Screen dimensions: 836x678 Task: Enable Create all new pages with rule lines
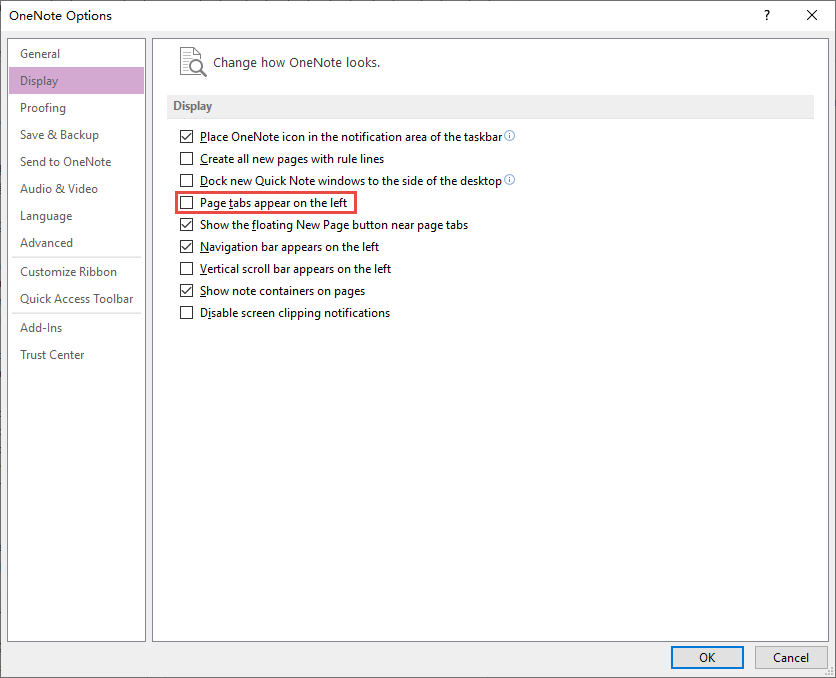pos(186,159)
